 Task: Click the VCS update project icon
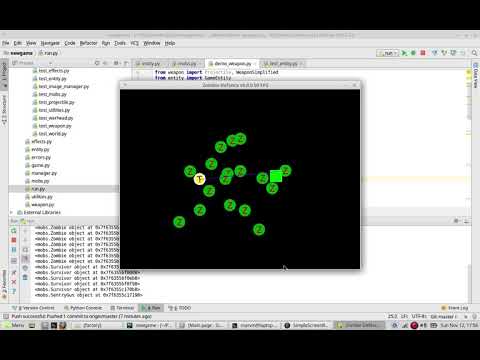pos(434,53)
